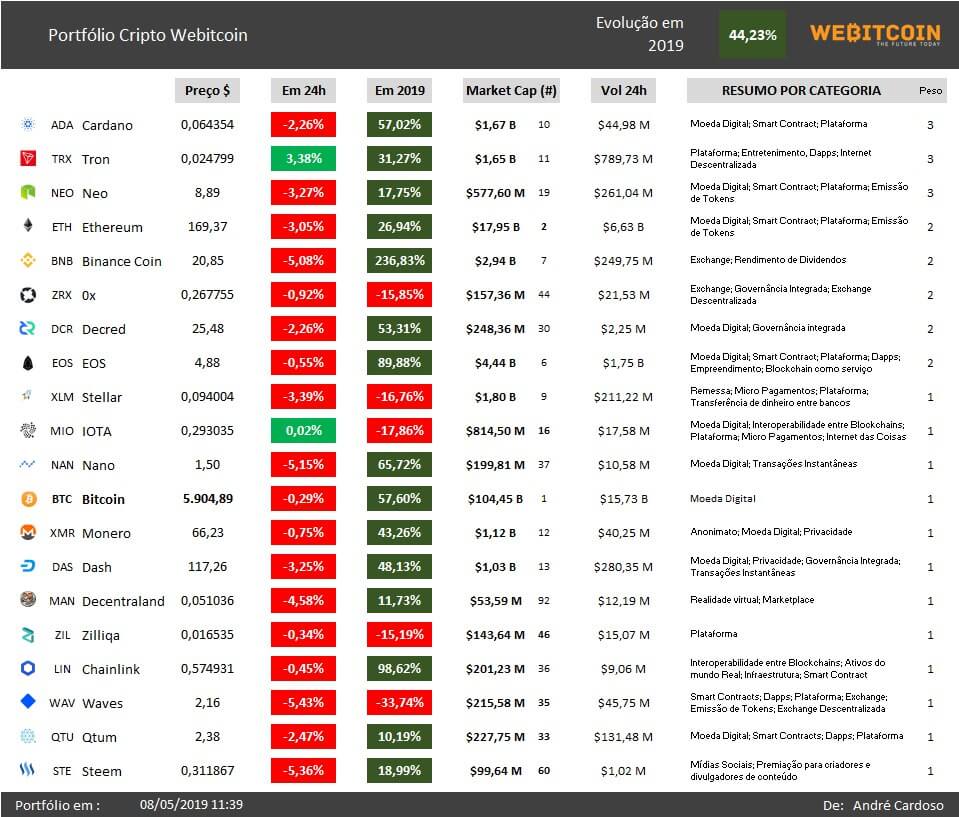Click the Portfólio Cripto Webitcoin title
Image resolution: width=959 pixels, height=817 pixels.
148,35
